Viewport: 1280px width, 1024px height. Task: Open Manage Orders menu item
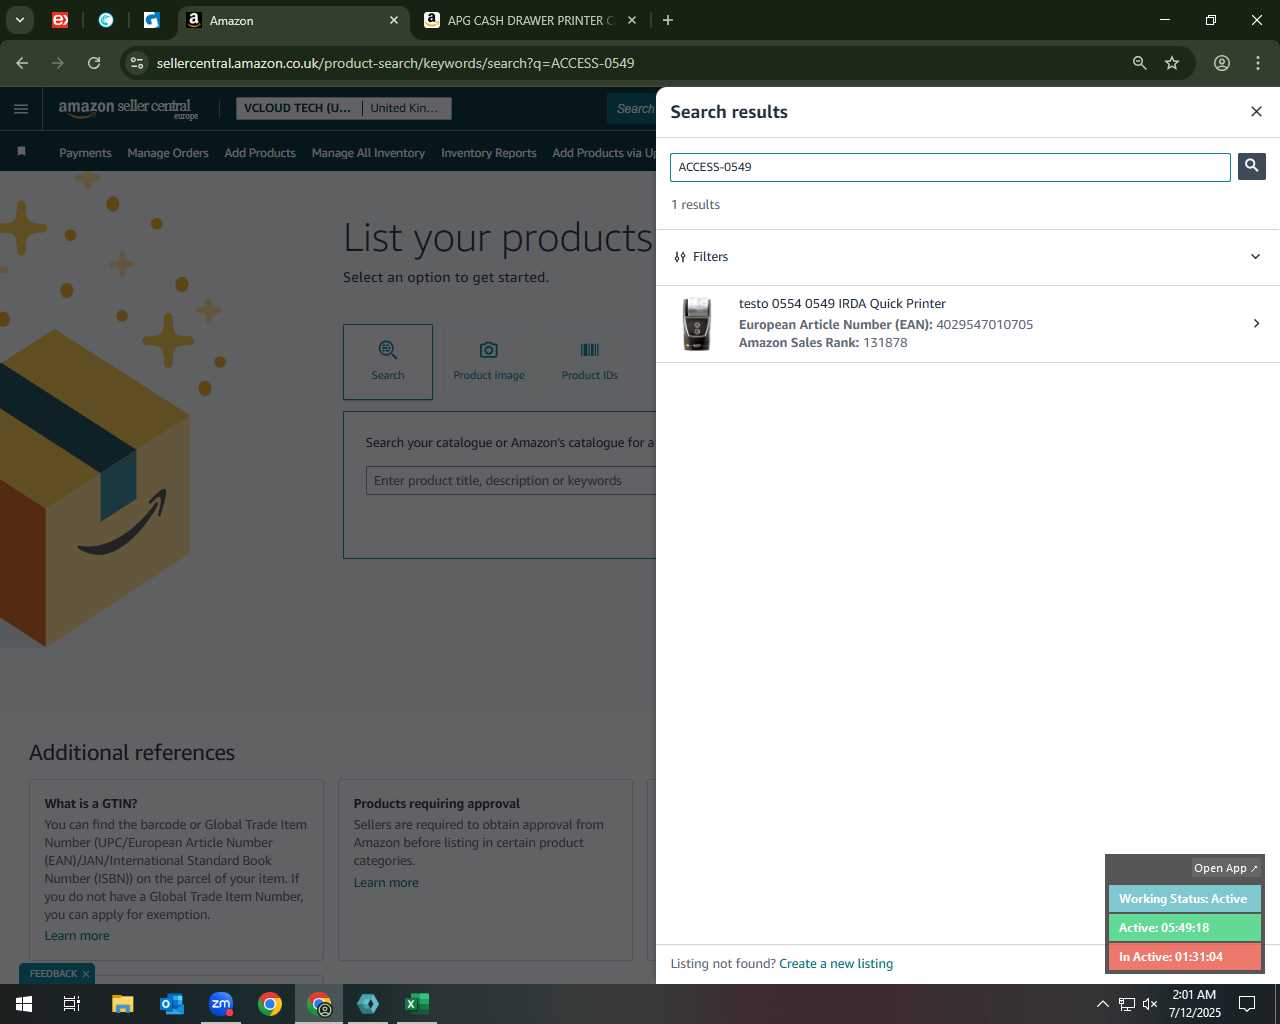(x=168, y=153)
